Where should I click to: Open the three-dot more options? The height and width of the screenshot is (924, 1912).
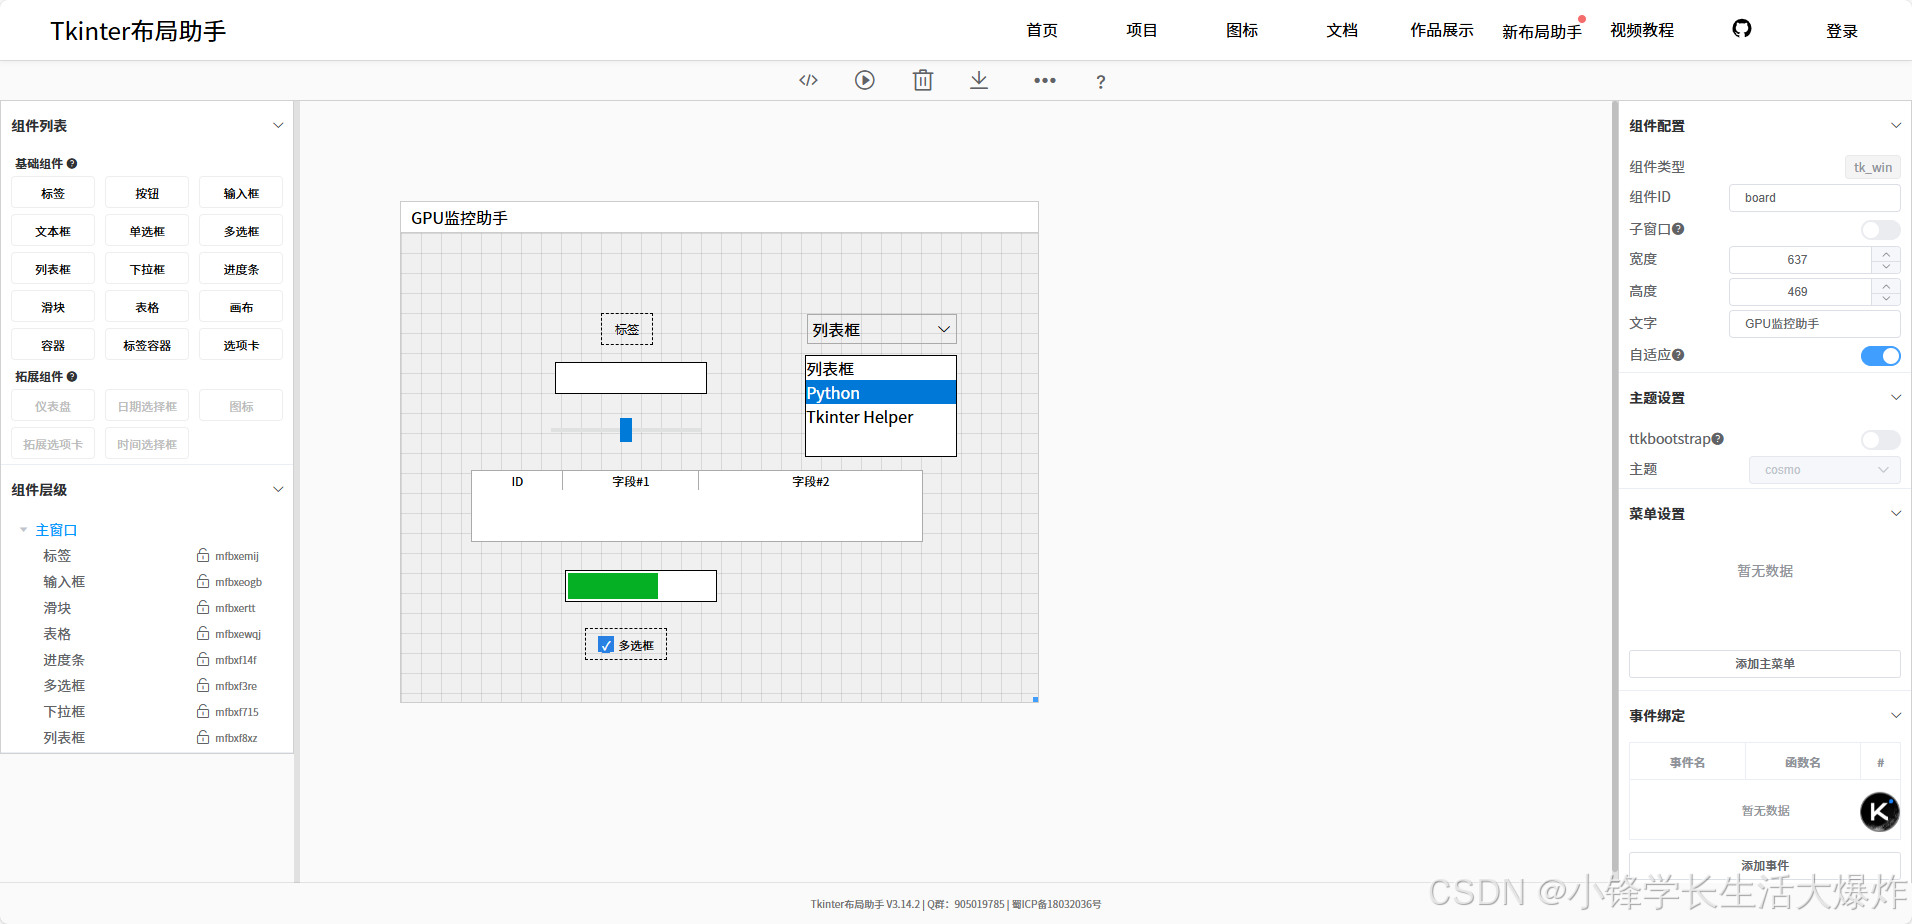(x=1045, y=80)
